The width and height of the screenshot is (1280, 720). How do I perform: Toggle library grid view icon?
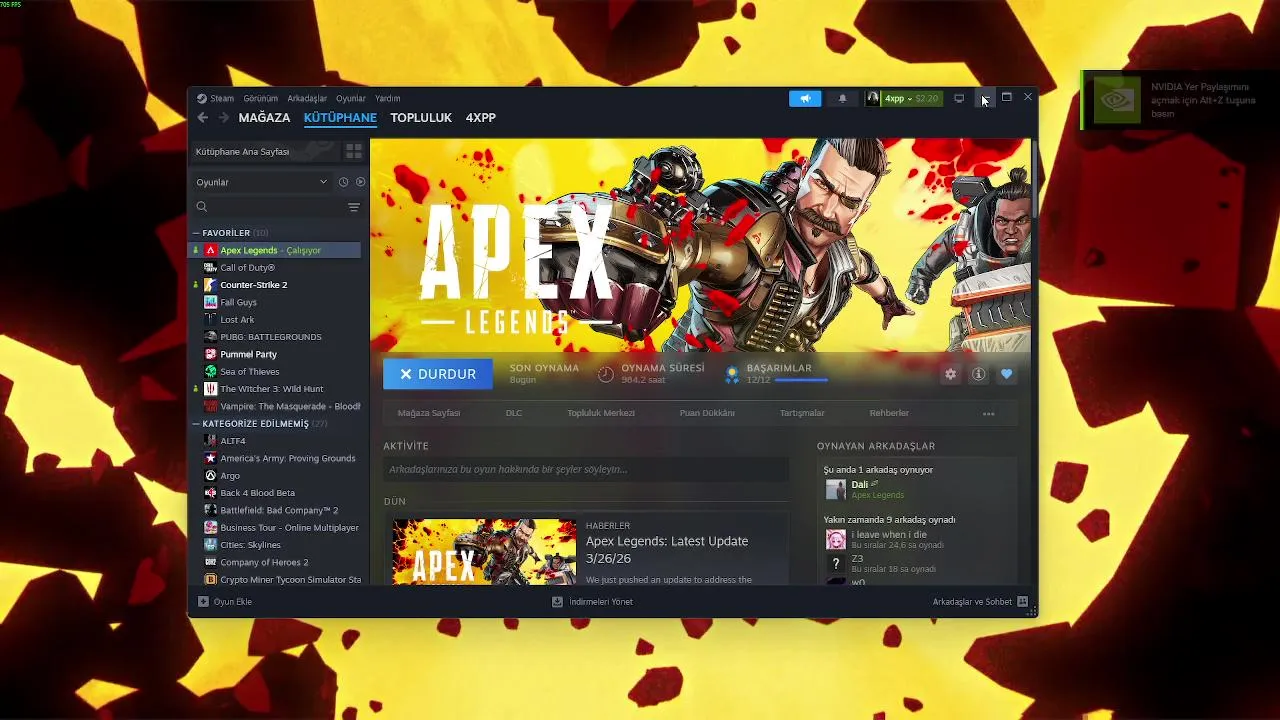tap(354, 151)
